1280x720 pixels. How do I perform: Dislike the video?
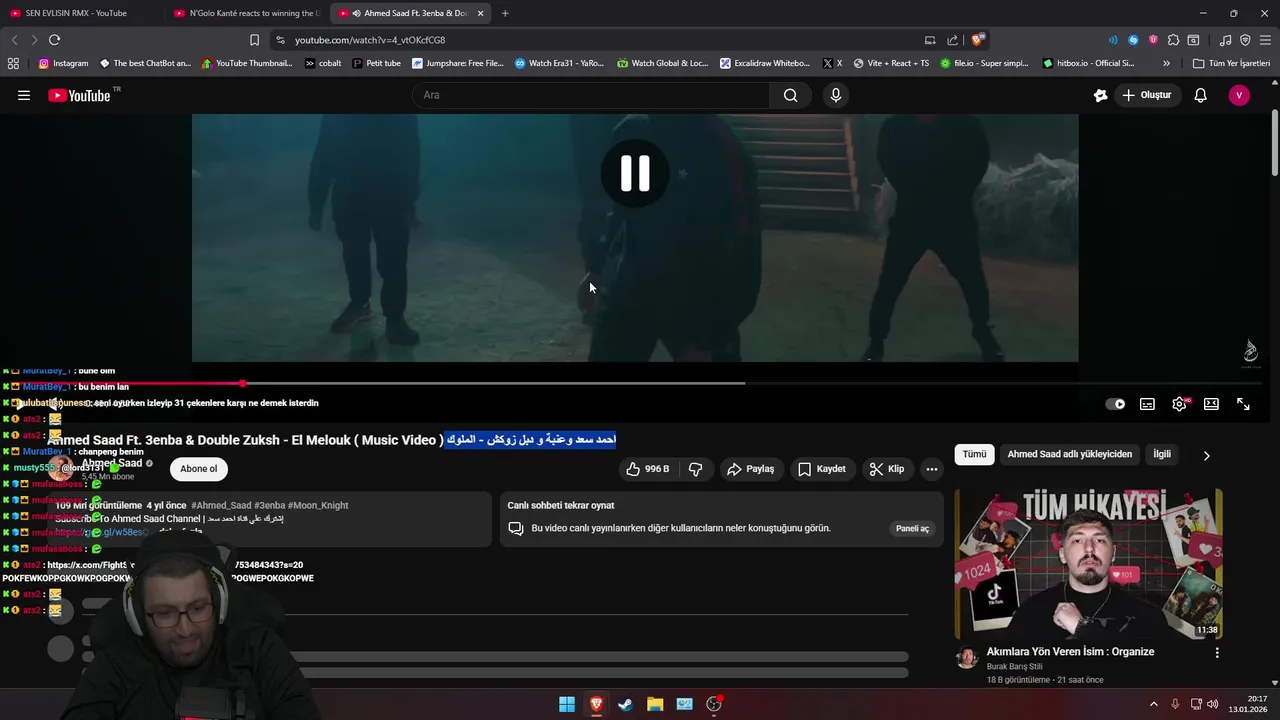696,469
